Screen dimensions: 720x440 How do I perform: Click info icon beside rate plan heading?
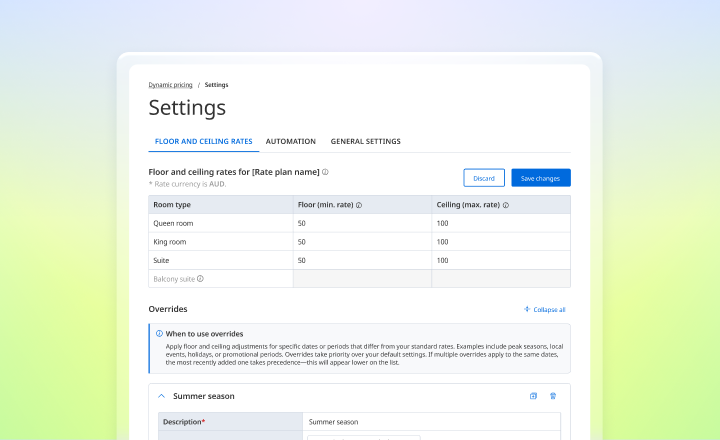coord(325,172)
